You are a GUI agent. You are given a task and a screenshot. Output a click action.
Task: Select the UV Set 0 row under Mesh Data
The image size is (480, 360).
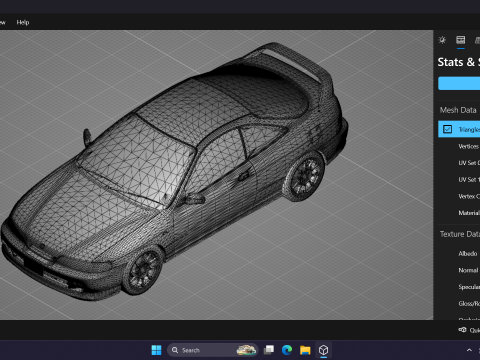(x=469, y=163)
